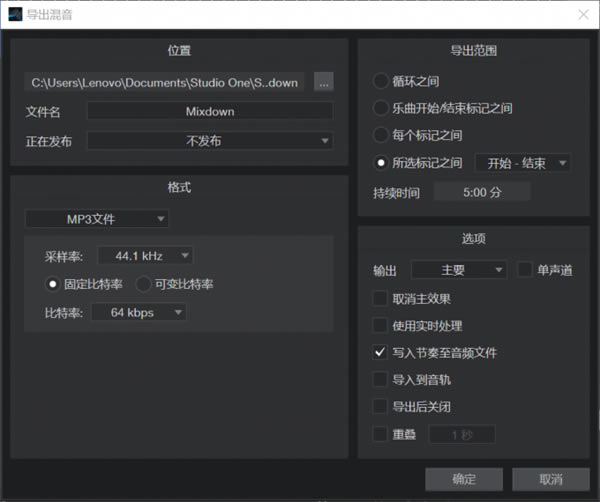
Task: Toggle the 单声道 checkbox
Action: tap(525, 270)
